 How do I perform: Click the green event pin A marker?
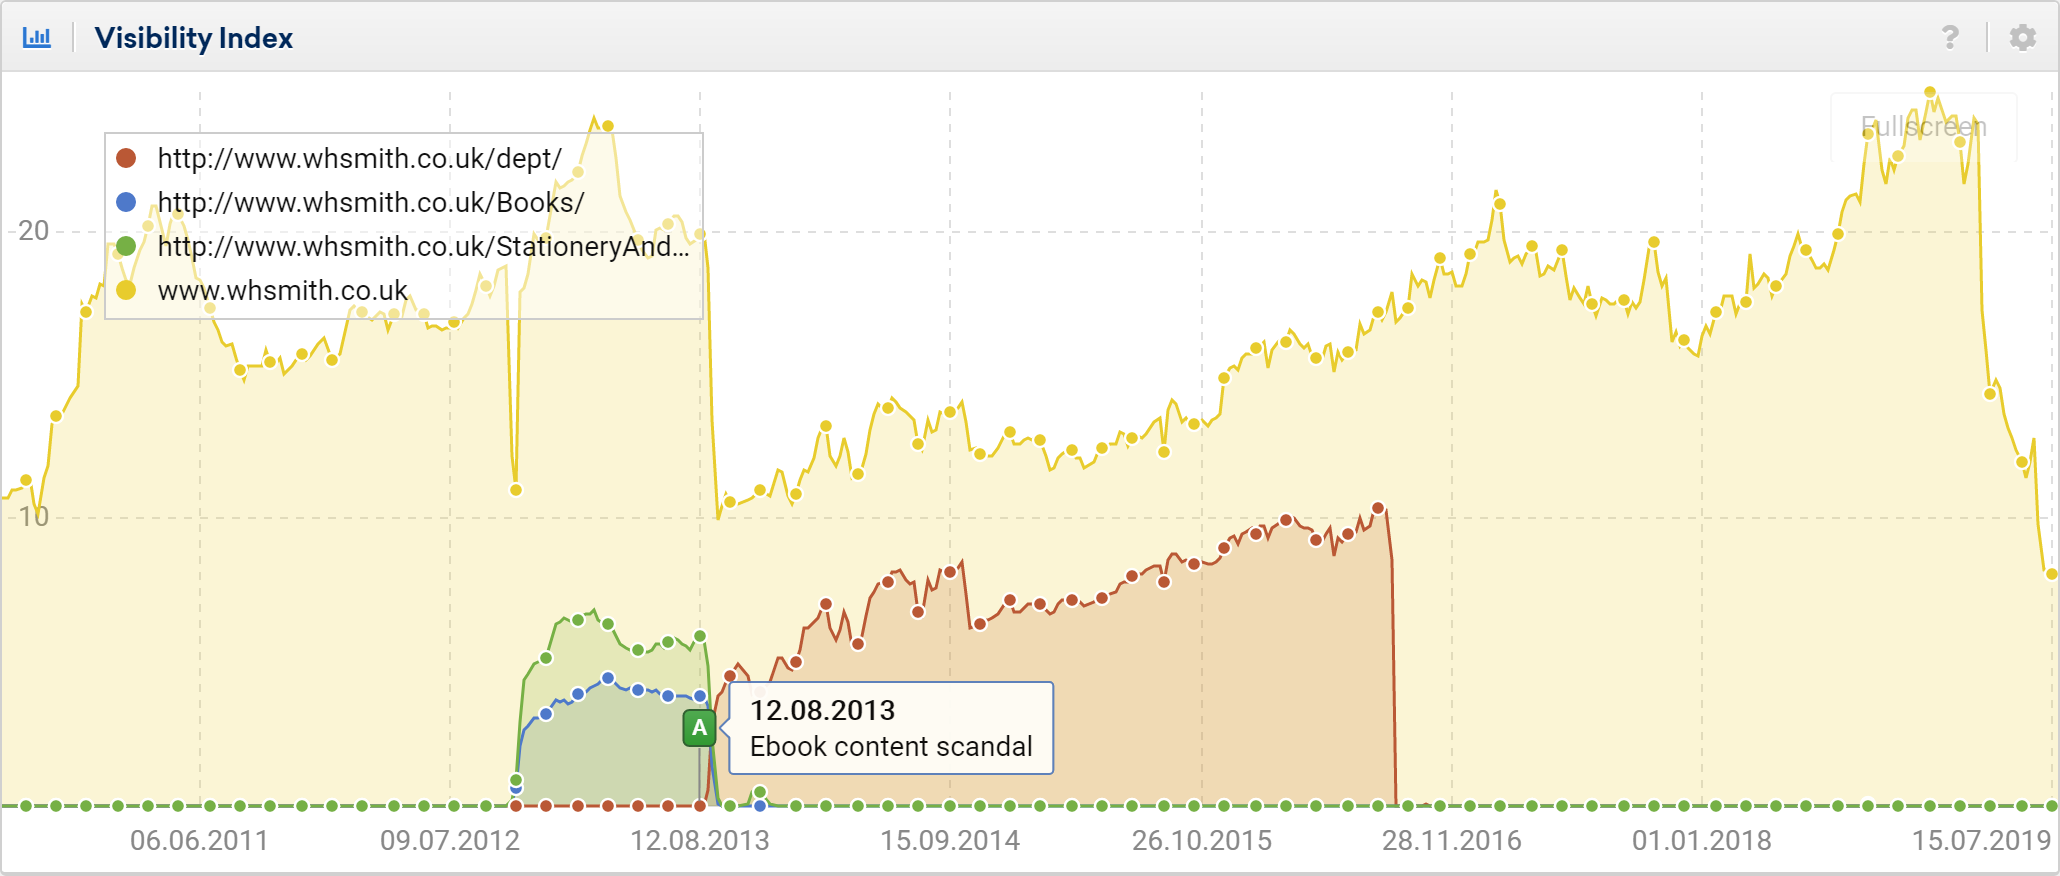[699, 728]
